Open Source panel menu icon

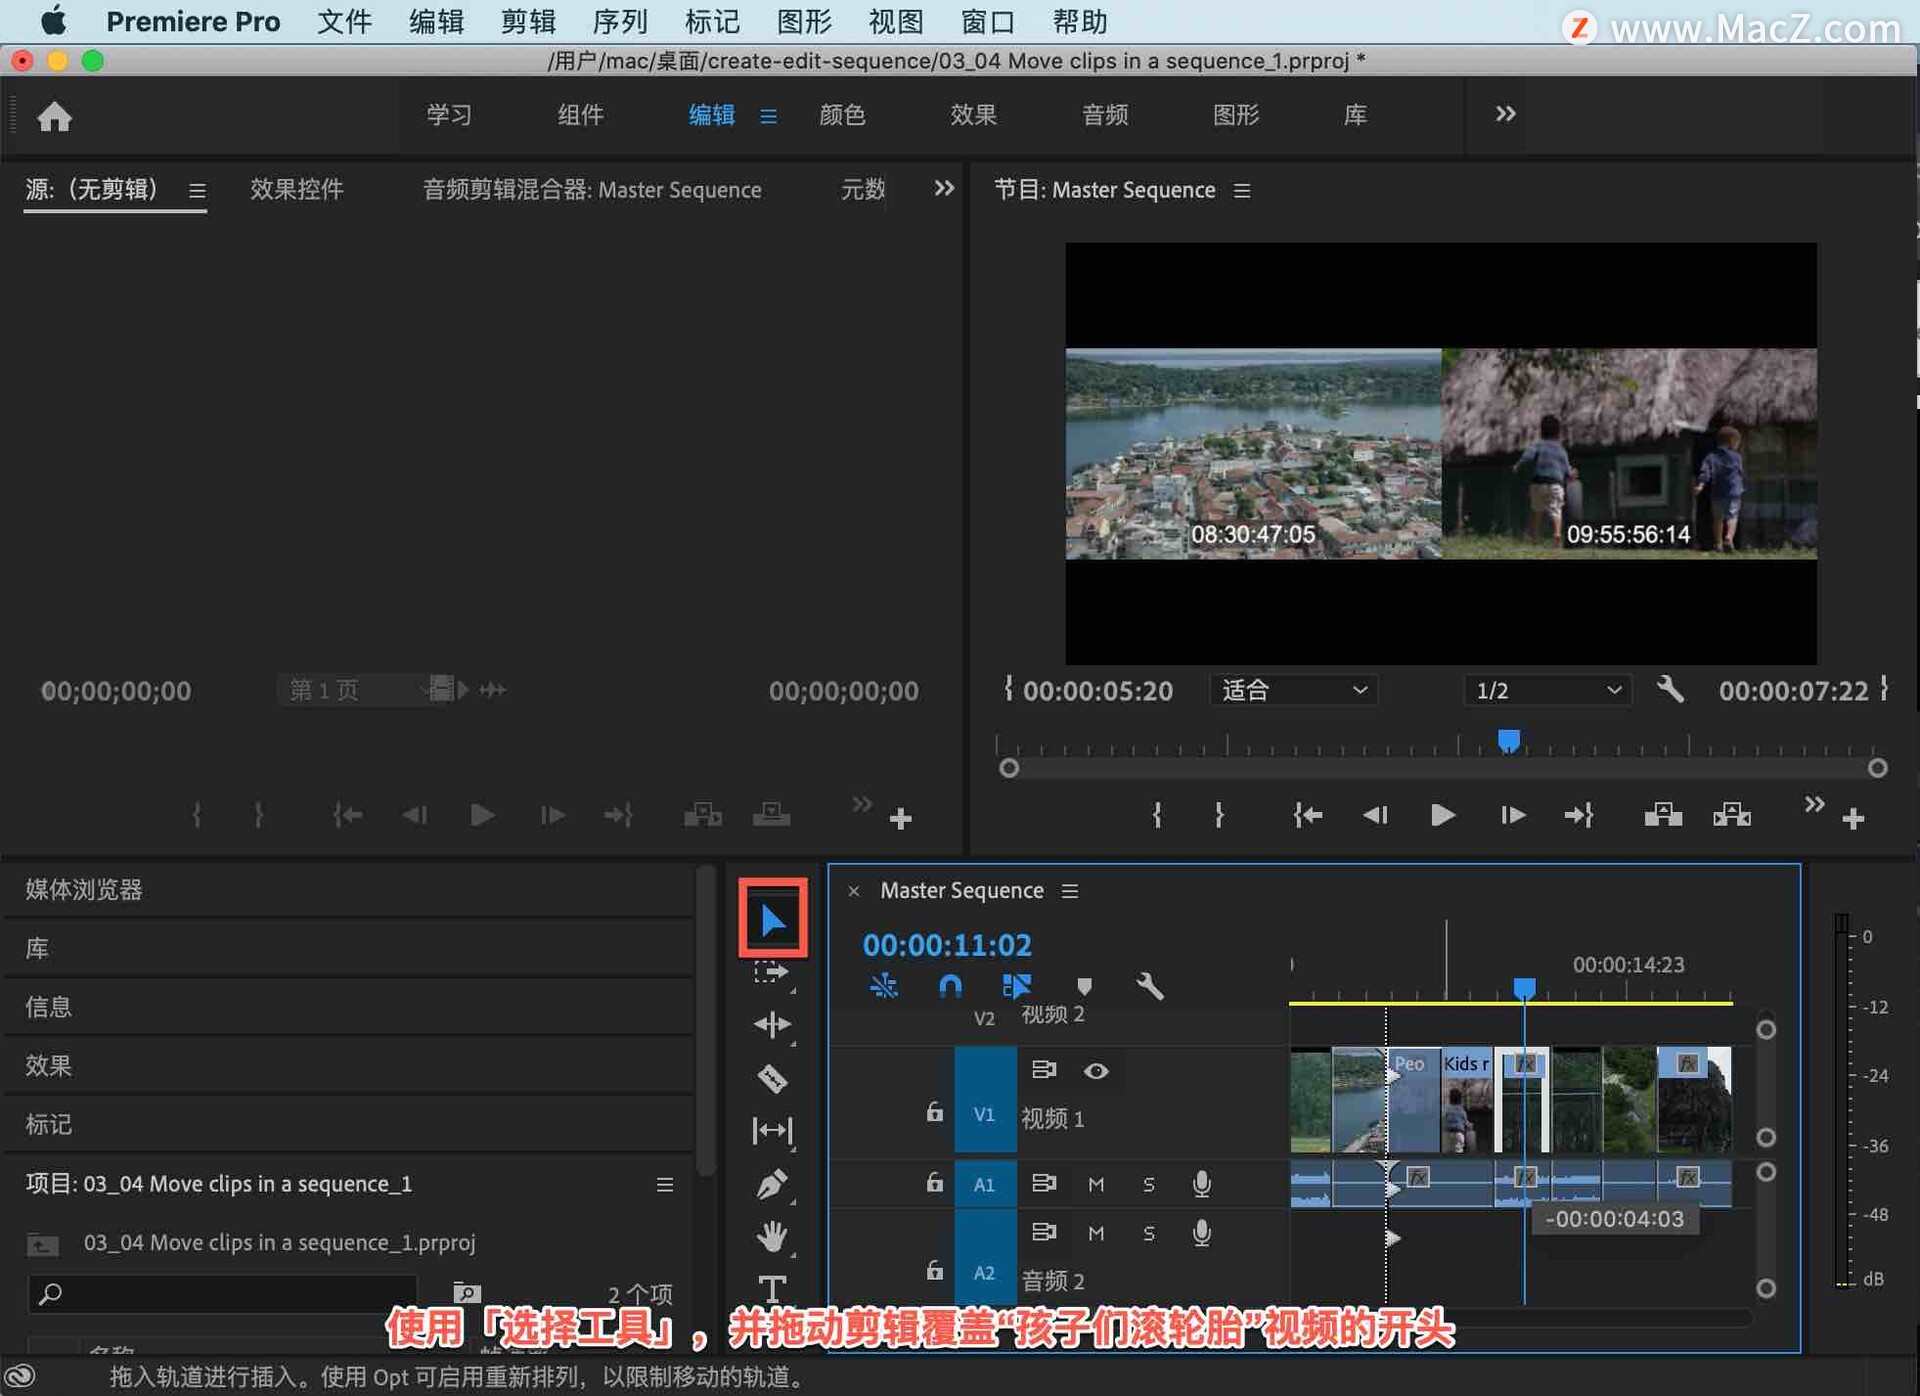[x=197, y=190]
